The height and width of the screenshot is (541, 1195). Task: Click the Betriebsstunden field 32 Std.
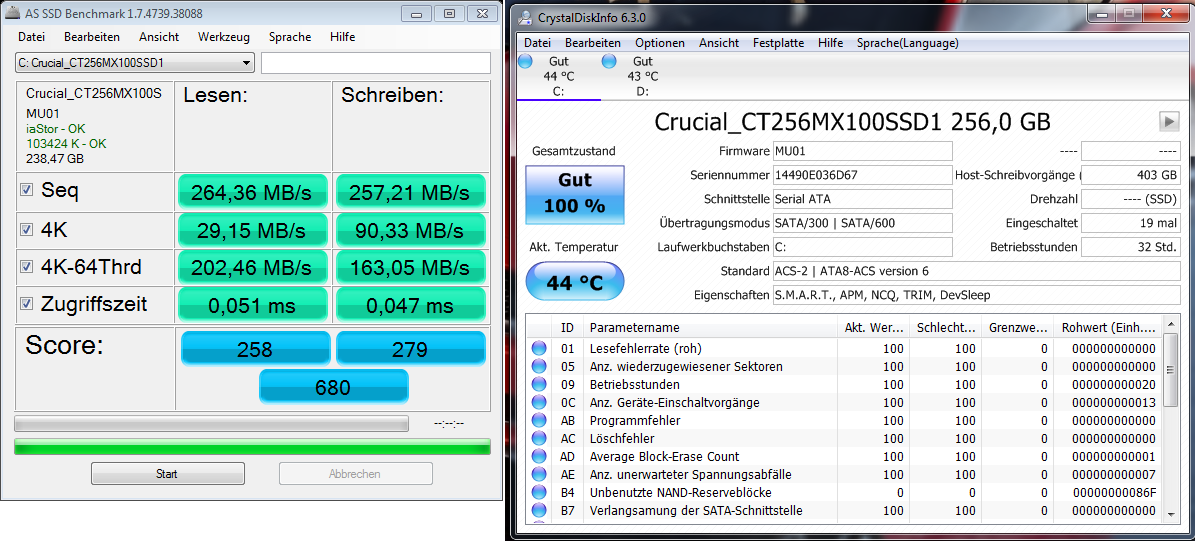coord(1132,247)
